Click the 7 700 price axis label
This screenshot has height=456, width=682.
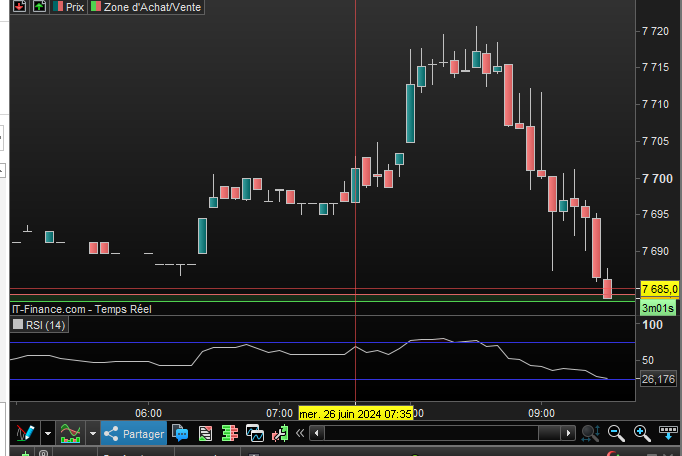[657, 178]
